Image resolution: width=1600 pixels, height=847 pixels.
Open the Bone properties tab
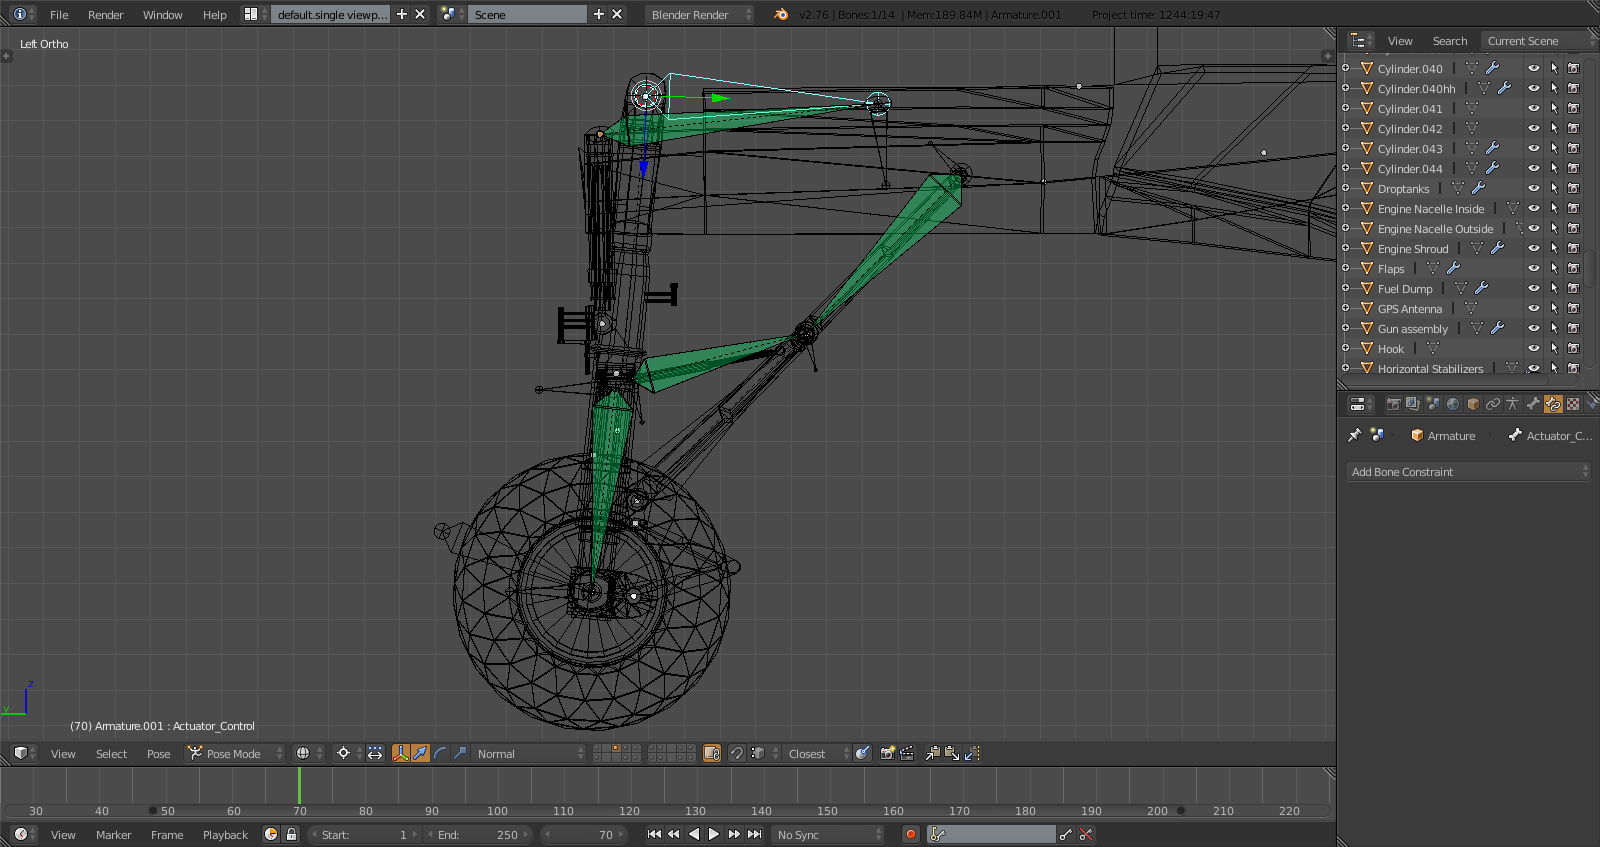(x=1533, y=404)
